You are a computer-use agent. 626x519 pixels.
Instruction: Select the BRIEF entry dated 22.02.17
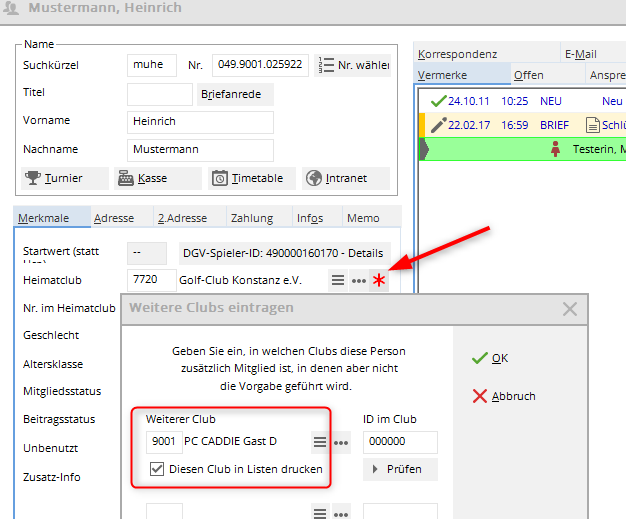(523, 125)
